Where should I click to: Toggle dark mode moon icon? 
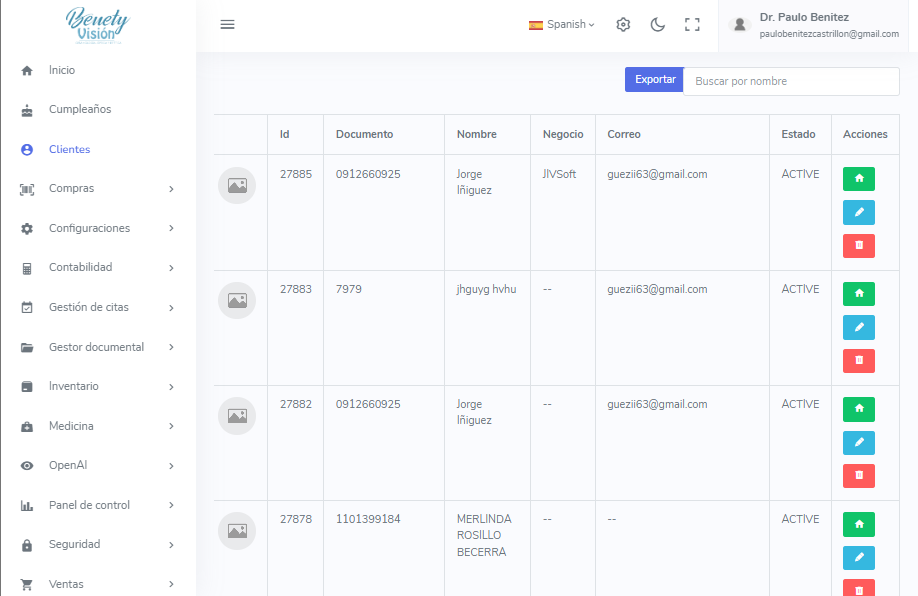(x=657, y=25)
